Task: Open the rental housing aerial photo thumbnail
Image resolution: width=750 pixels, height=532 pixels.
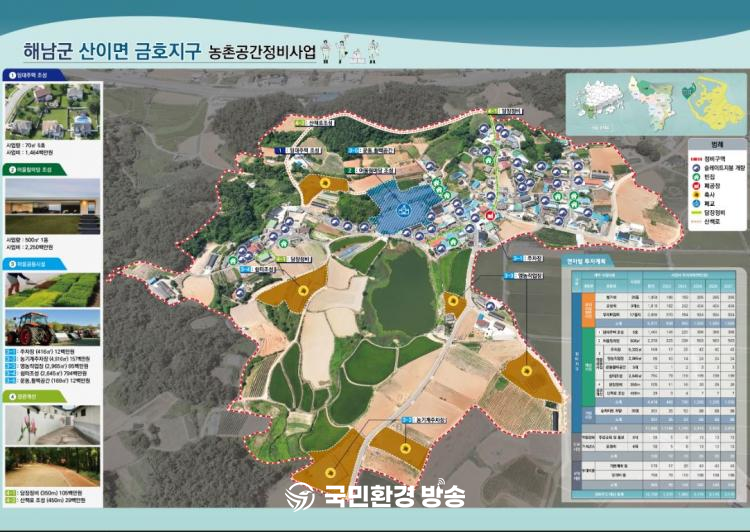Action: (53, 111)
